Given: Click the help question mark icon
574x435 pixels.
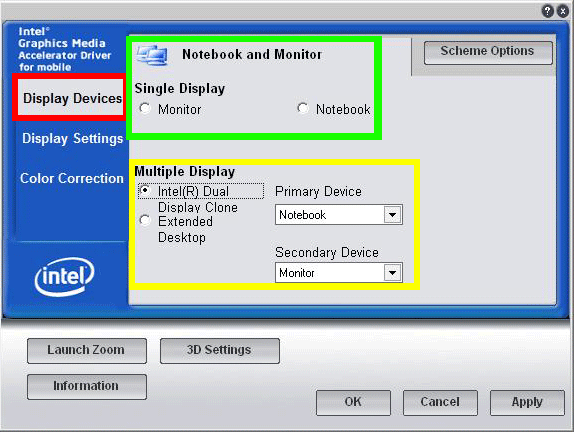Looking at the screenshot, I should click(x=547, y=11).
